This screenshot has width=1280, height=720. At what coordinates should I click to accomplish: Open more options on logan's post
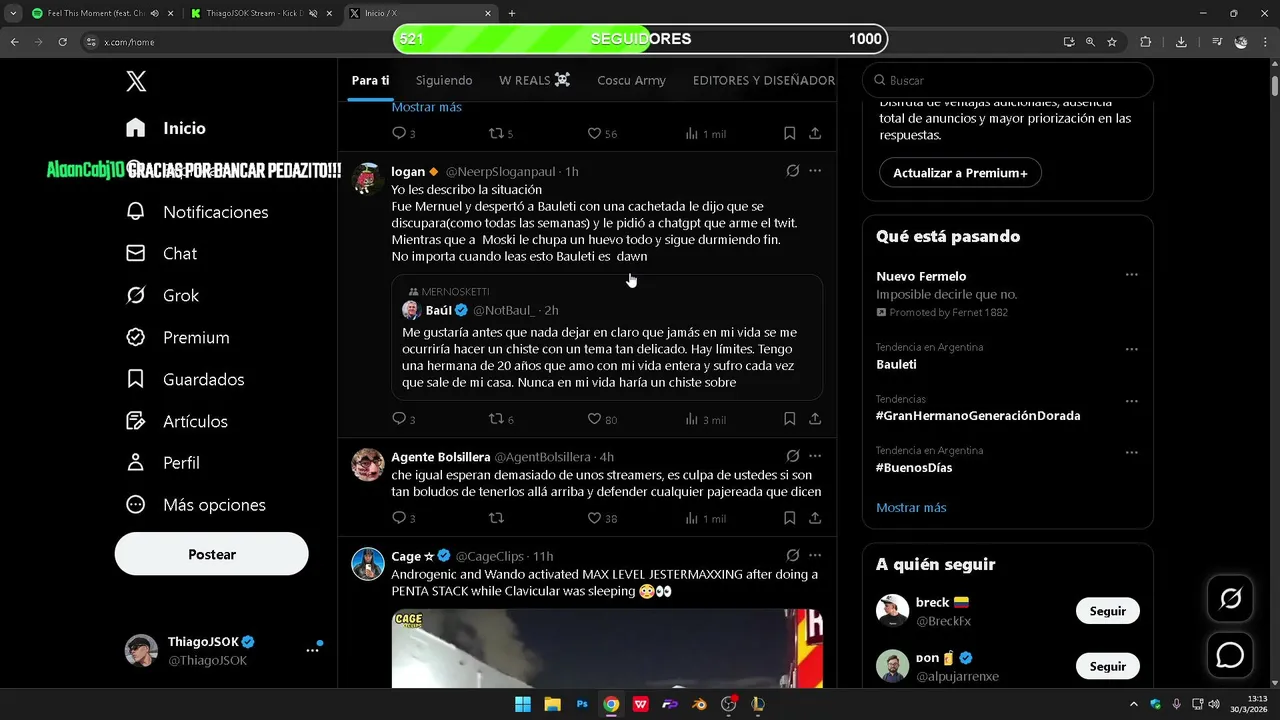815,171
